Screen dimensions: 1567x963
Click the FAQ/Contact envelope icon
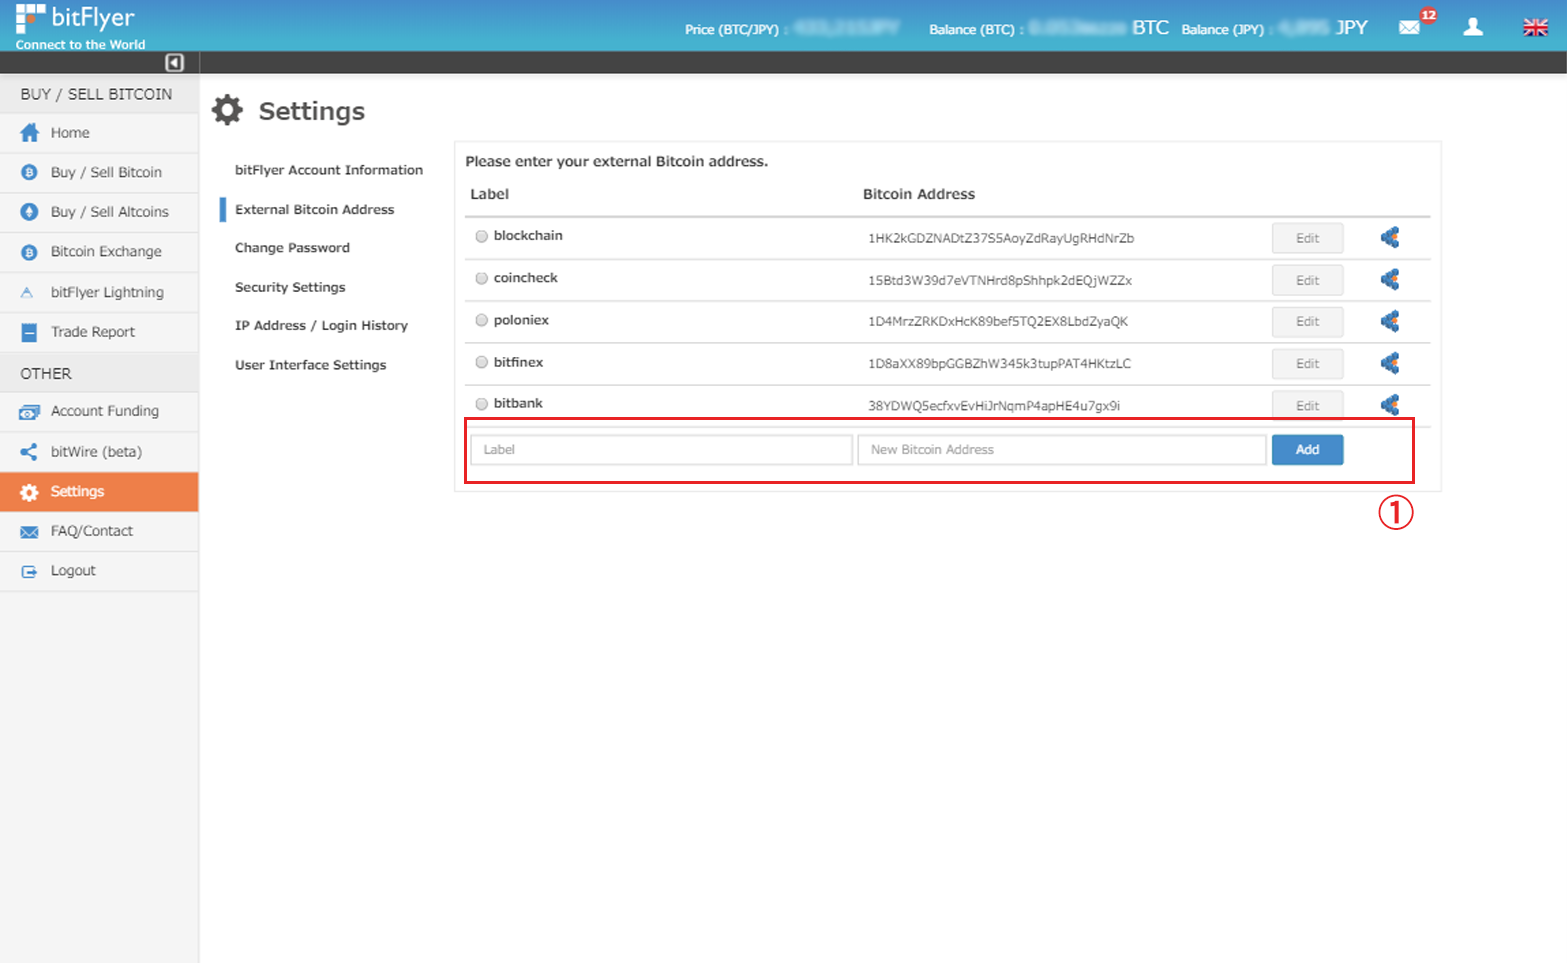(x=29, y=532)
